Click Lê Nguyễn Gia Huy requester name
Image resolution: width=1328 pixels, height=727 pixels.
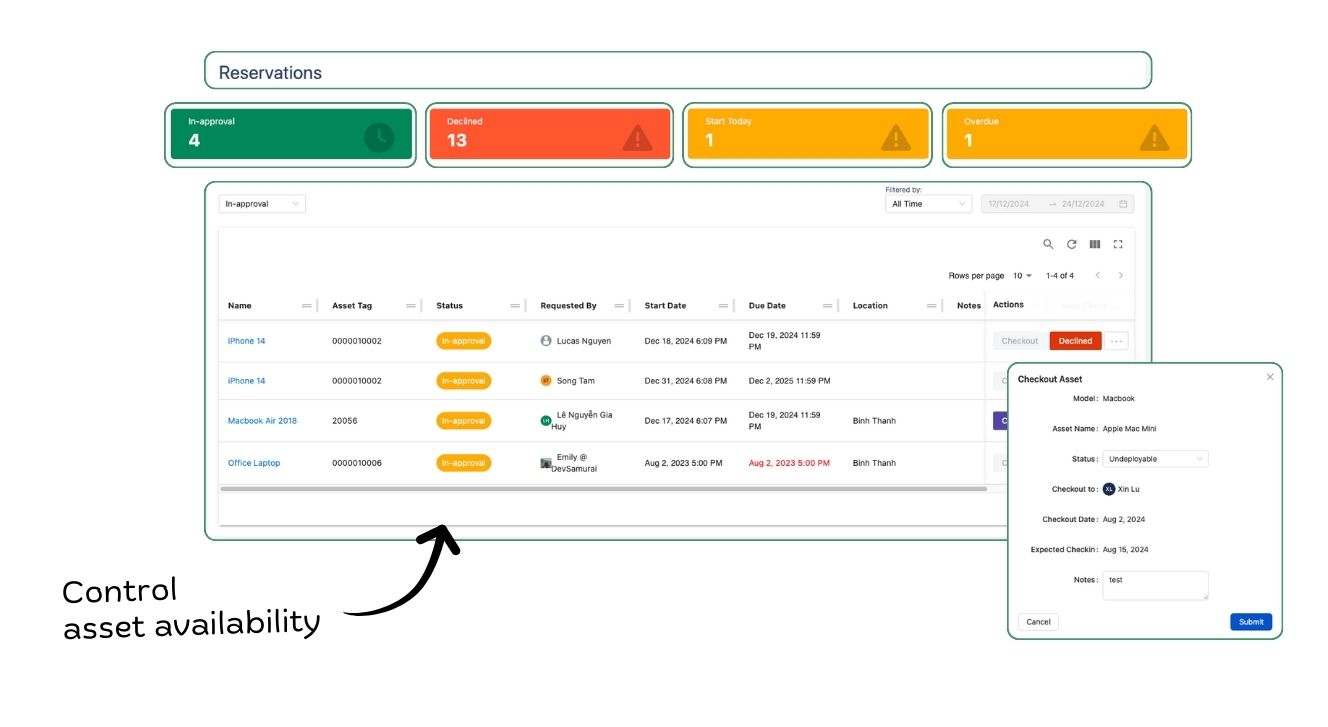(x=582, y=421)
